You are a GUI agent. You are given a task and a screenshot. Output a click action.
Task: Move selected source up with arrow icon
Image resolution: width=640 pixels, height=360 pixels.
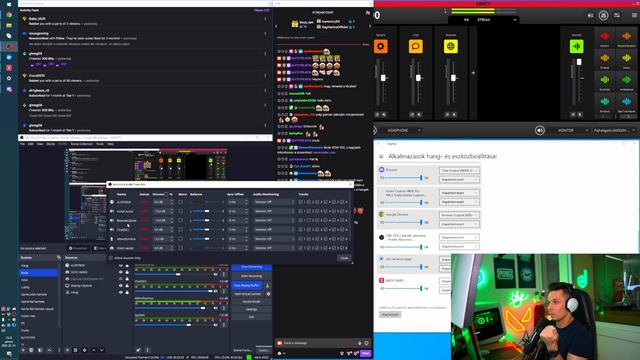click(x=93, y=350)
